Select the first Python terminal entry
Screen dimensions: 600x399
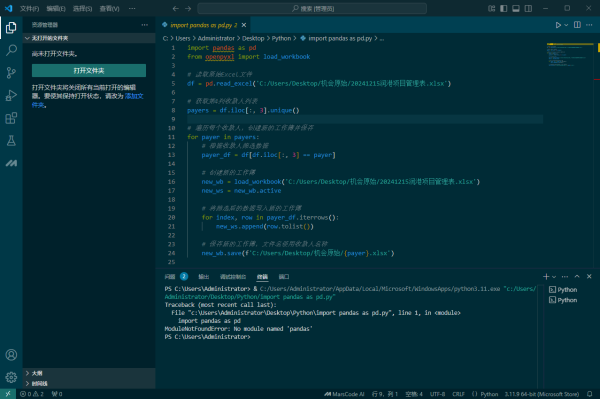[563, 290]
